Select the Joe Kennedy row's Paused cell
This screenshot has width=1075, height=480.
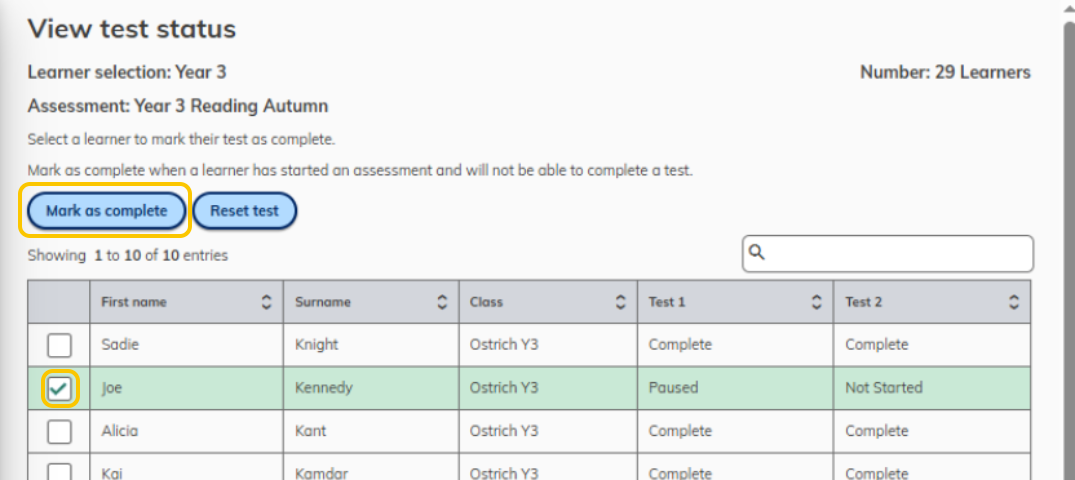tap(736, 388)
